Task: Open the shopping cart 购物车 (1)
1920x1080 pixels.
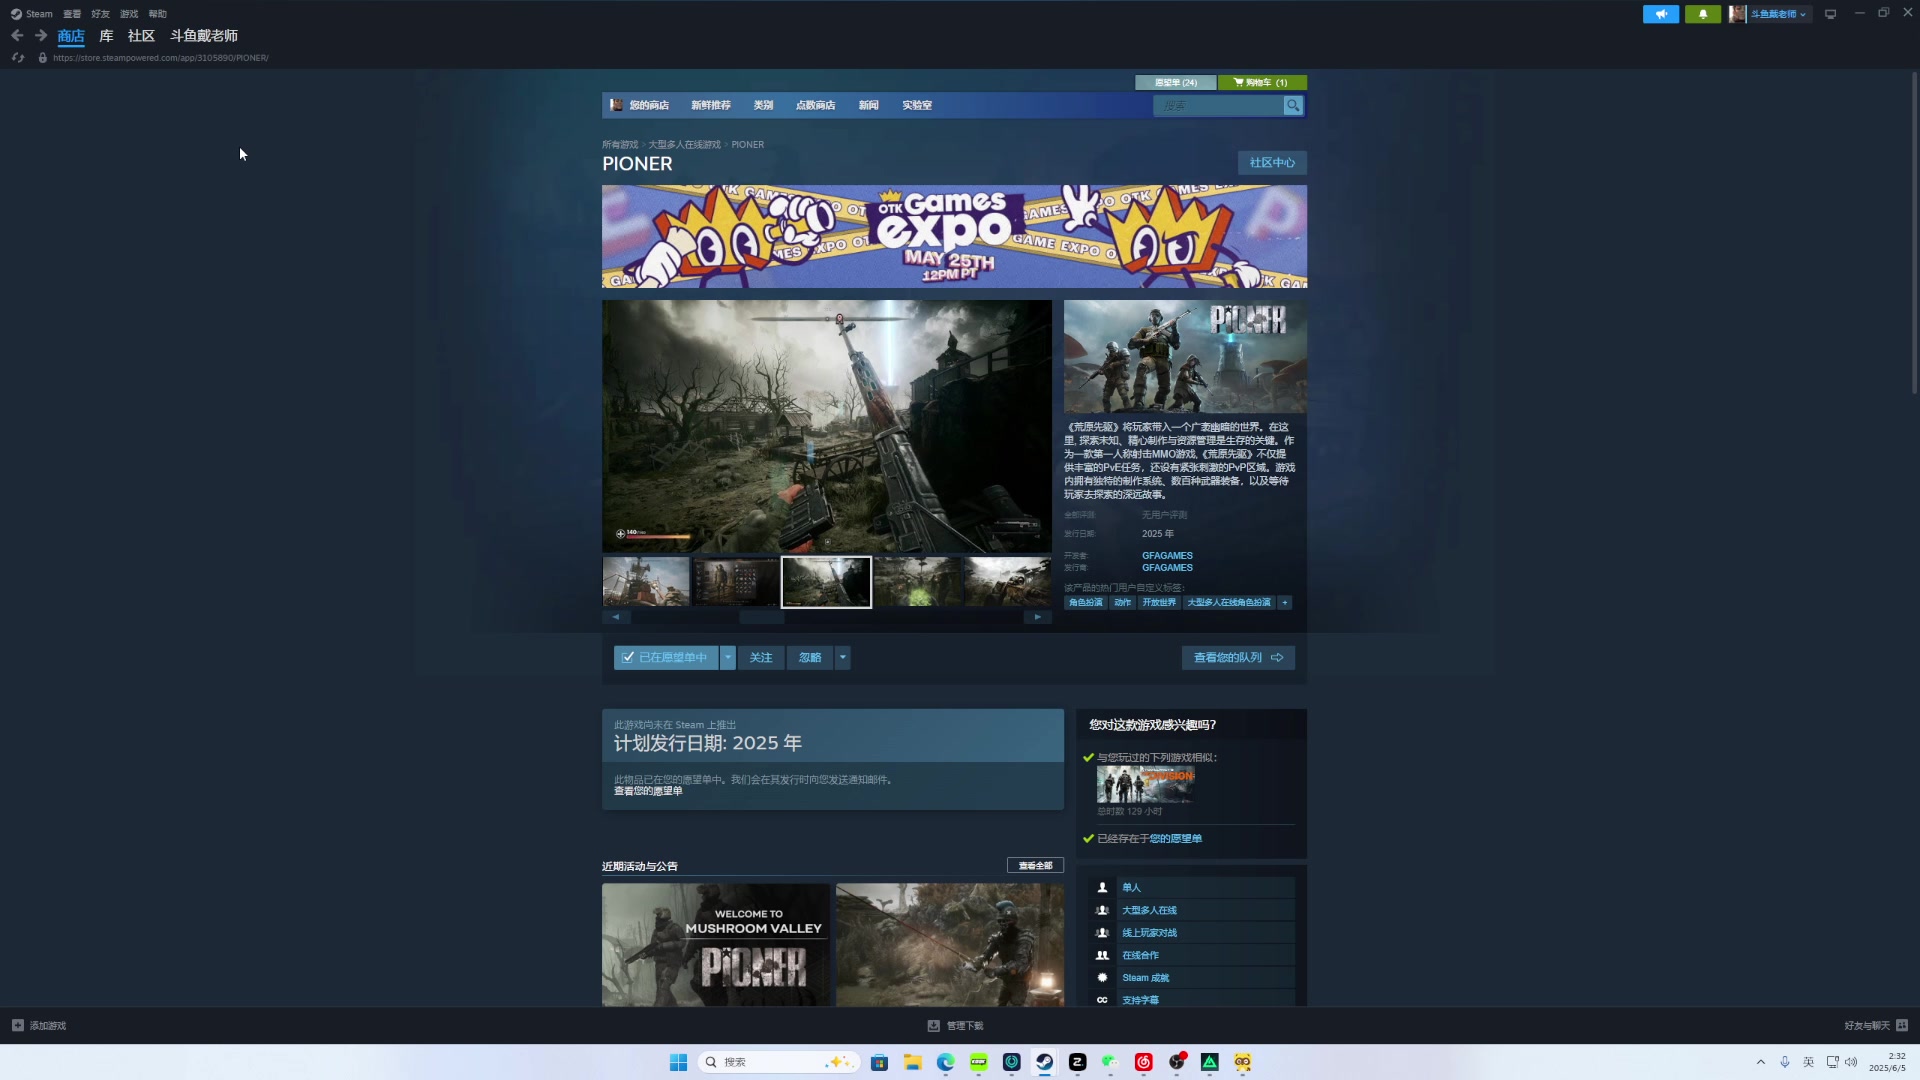Action: coord(1261,82)
